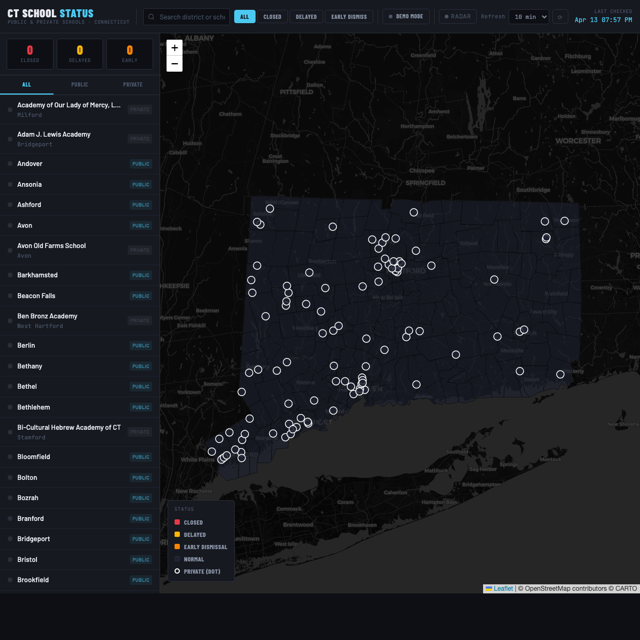Viewport: 640px width, 640px height.
Task: Select the Brookfield district
Action: coord(80,580)
